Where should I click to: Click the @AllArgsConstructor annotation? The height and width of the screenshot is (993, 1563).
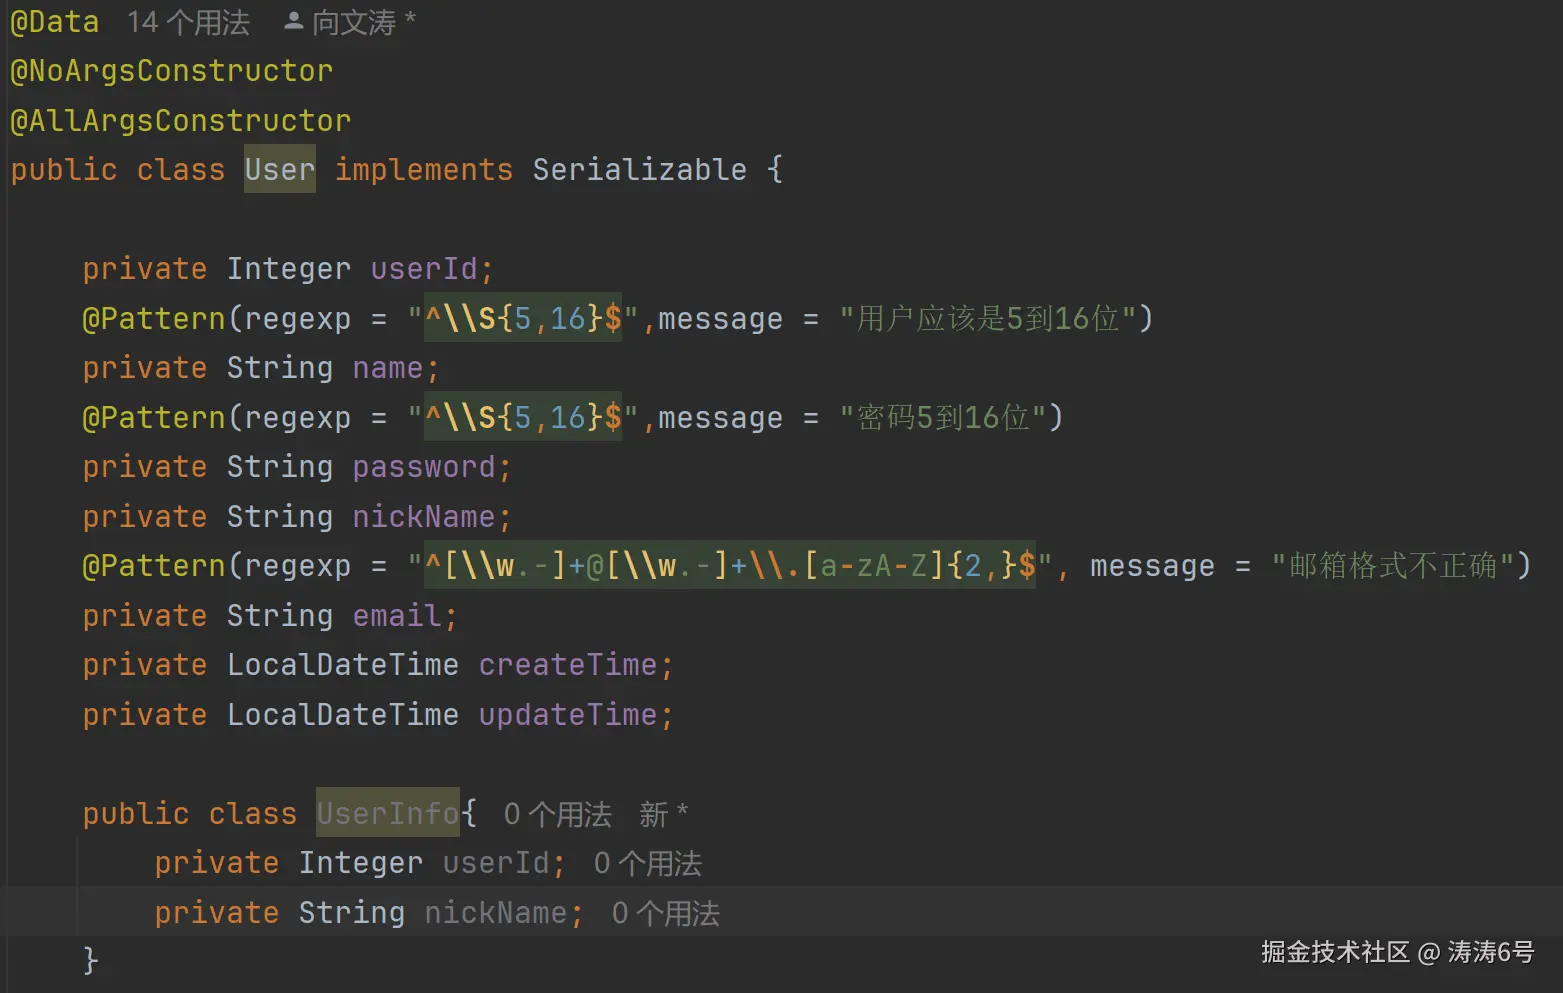coord(180,121)
